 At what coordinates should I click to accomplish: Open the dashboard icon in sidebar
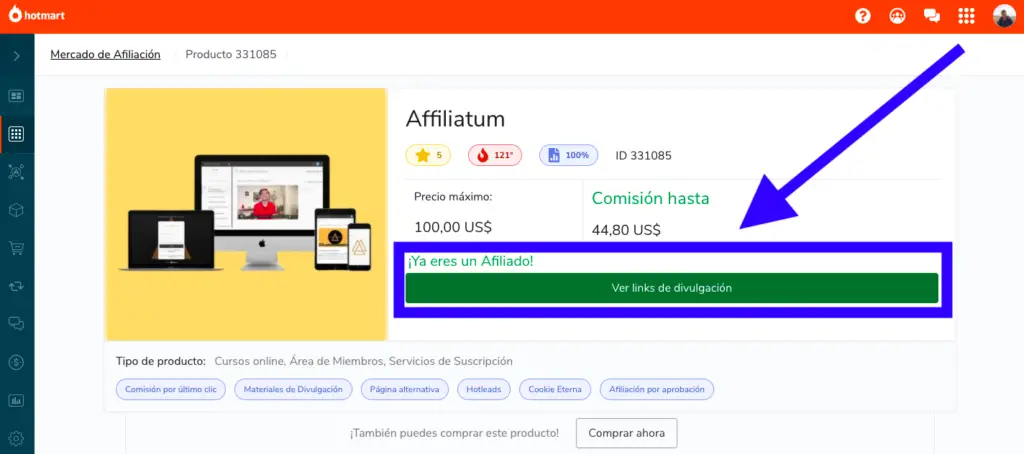(16, 96)
